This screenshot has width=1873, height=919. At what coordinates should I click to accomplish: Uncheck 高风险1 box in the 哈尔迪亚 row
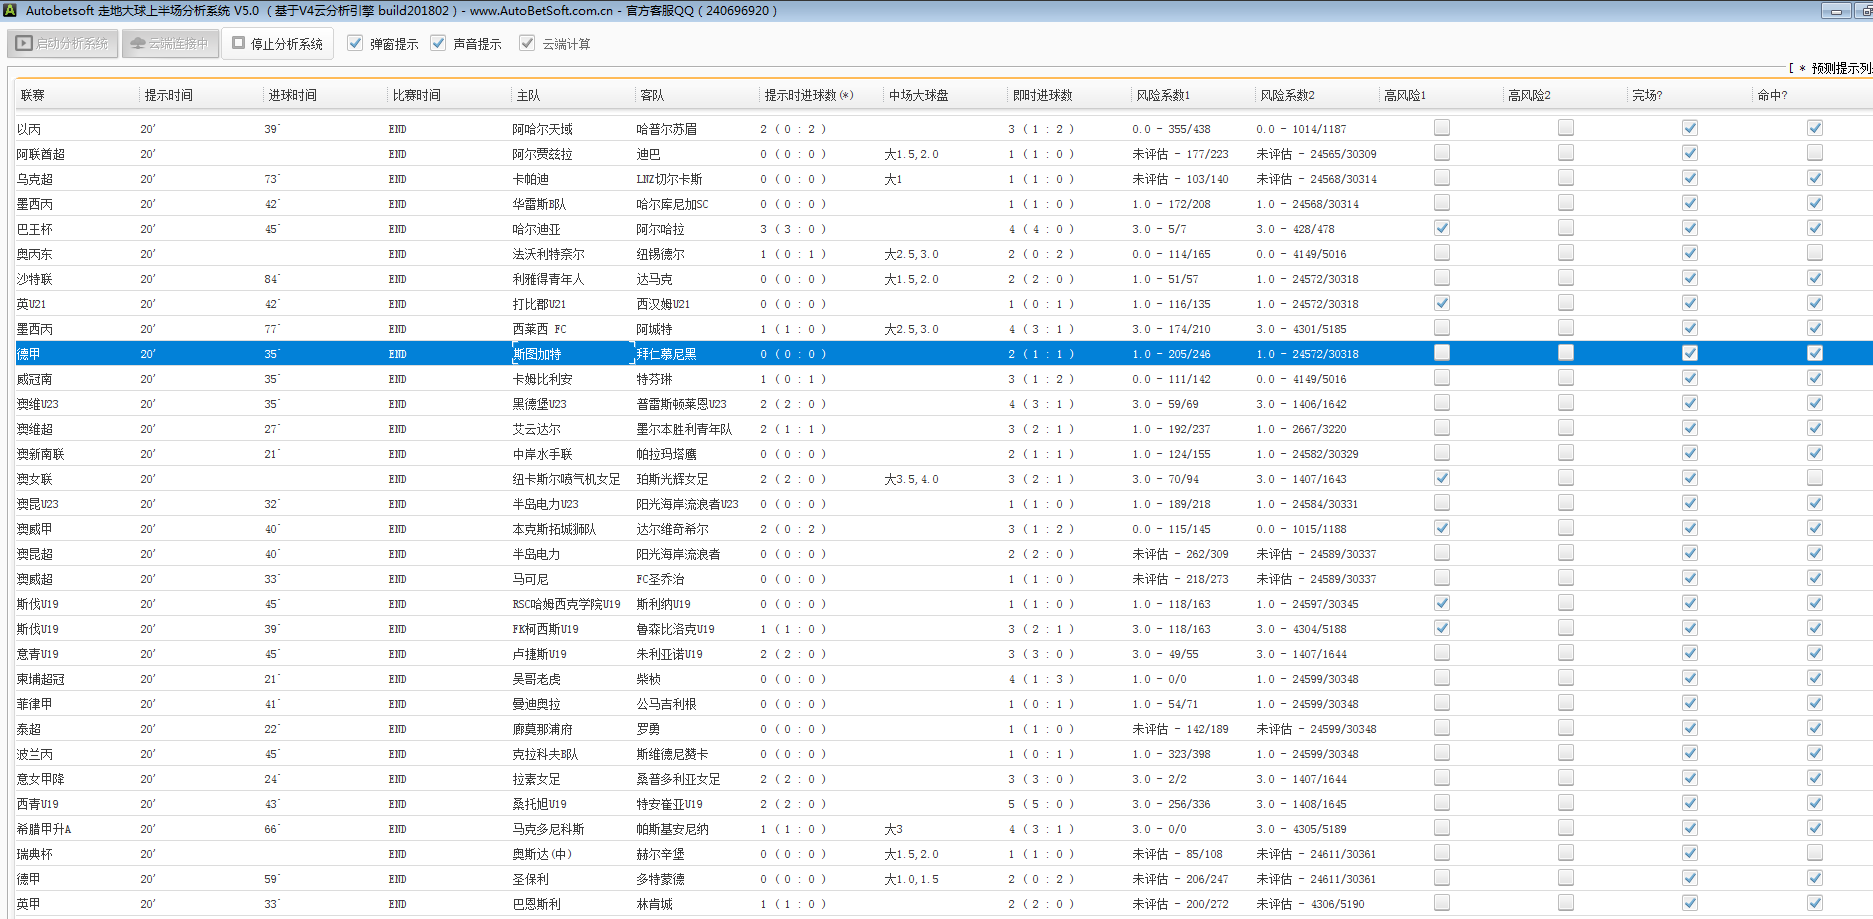[x=1441, y=228]
